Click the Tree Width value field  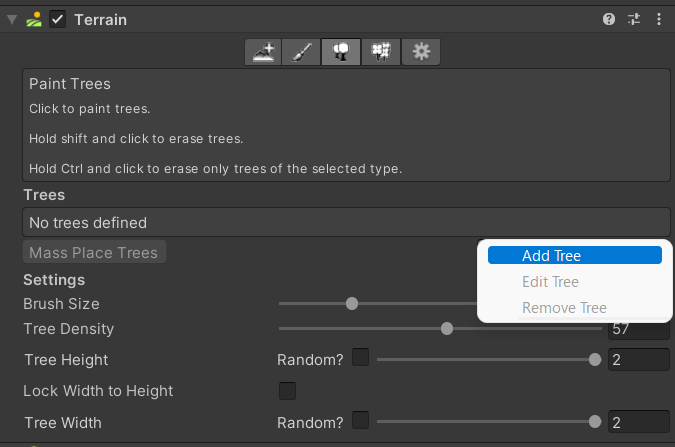tap(638, 422)
